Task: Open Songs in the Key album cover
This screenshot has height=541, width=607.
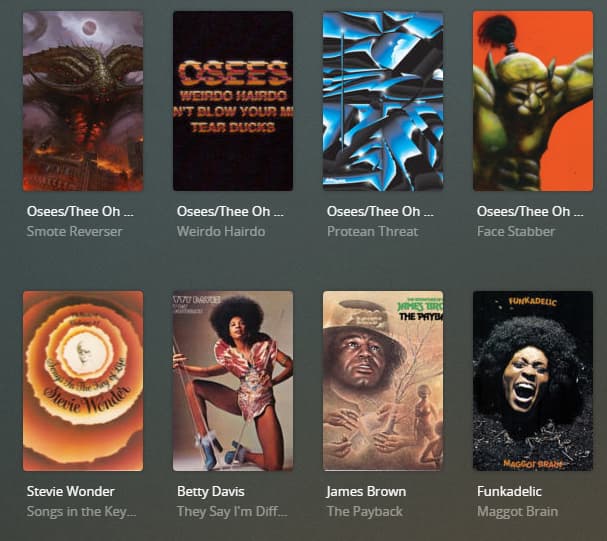Action: coord(83,381)
